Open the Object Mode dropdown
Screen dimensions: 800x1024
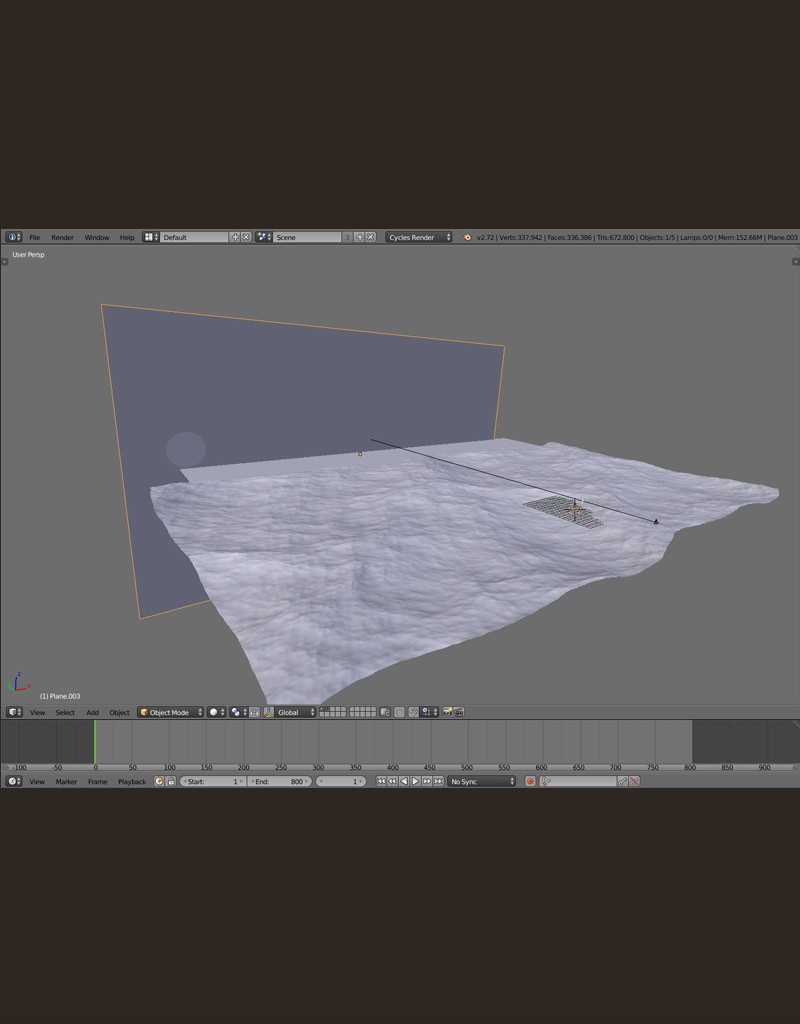tap(170, 712)
